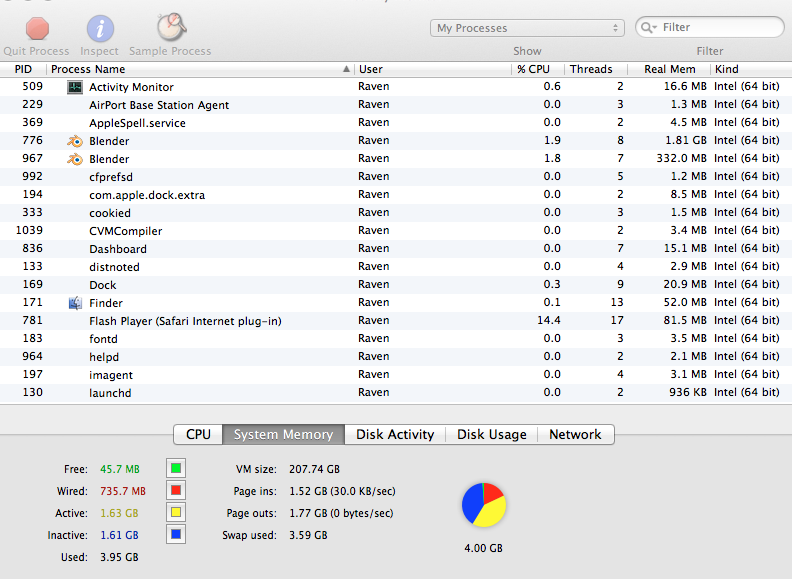The image size is (792, 579).
Task: Select the Blender row using 332.0 MB
Action: point(396,159)
